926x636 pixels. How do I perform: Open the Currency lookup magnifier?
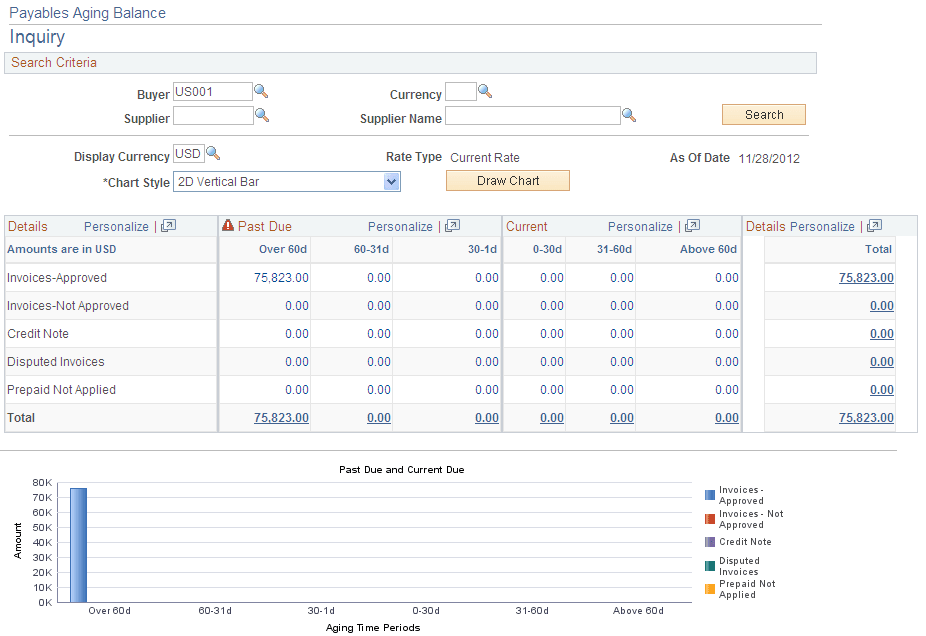tap(486, 91)
